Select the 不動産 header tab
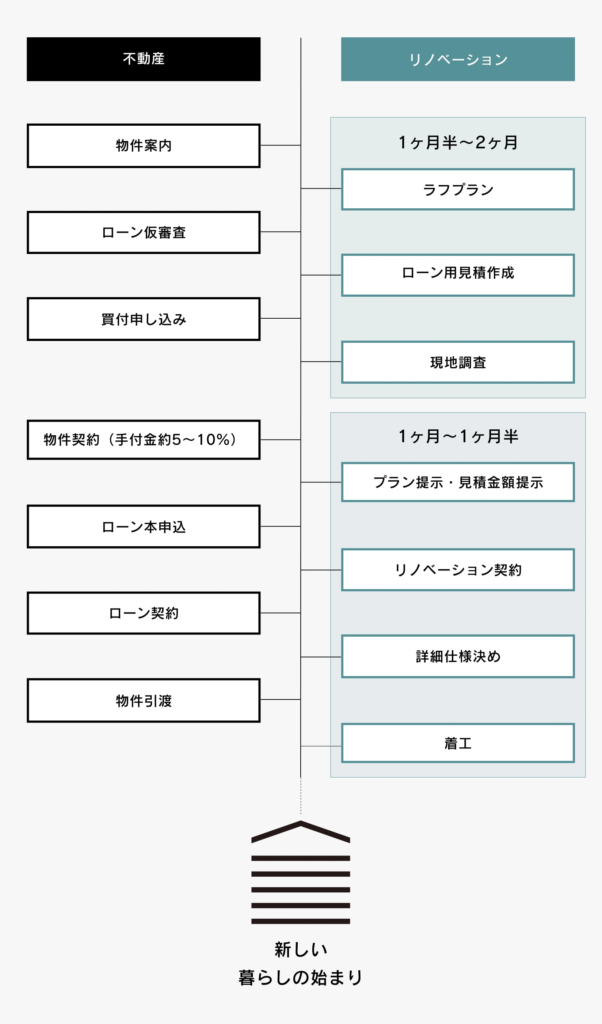 click(x=143, y=59)
